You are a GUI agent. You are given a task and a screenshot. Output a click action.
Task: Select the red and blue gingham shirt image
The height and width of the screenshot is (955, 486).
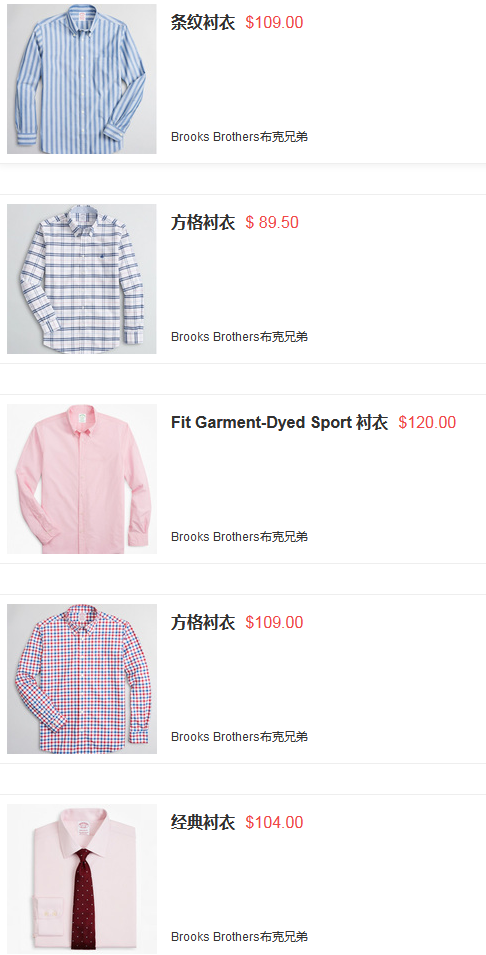click(x=82, y=679)
